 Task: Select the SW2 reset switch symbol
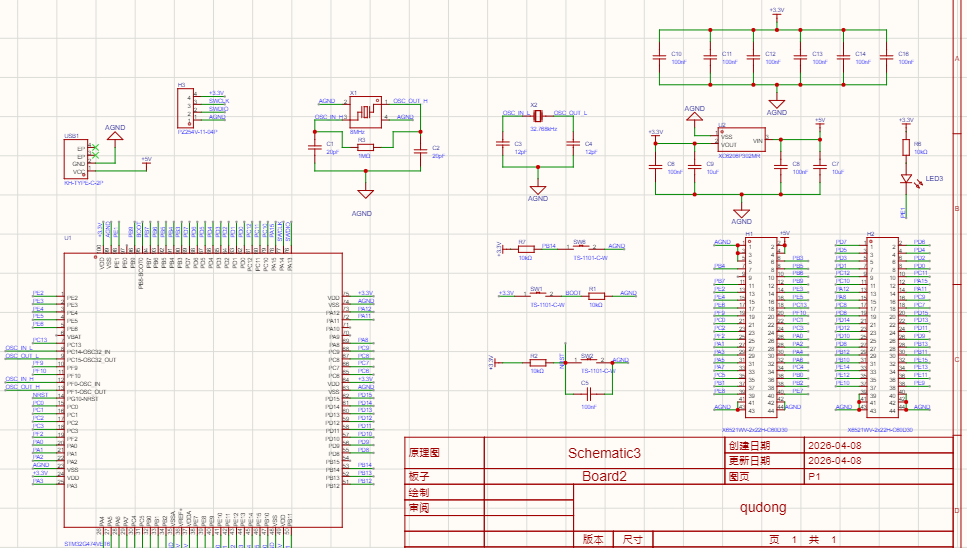(588, 361)
